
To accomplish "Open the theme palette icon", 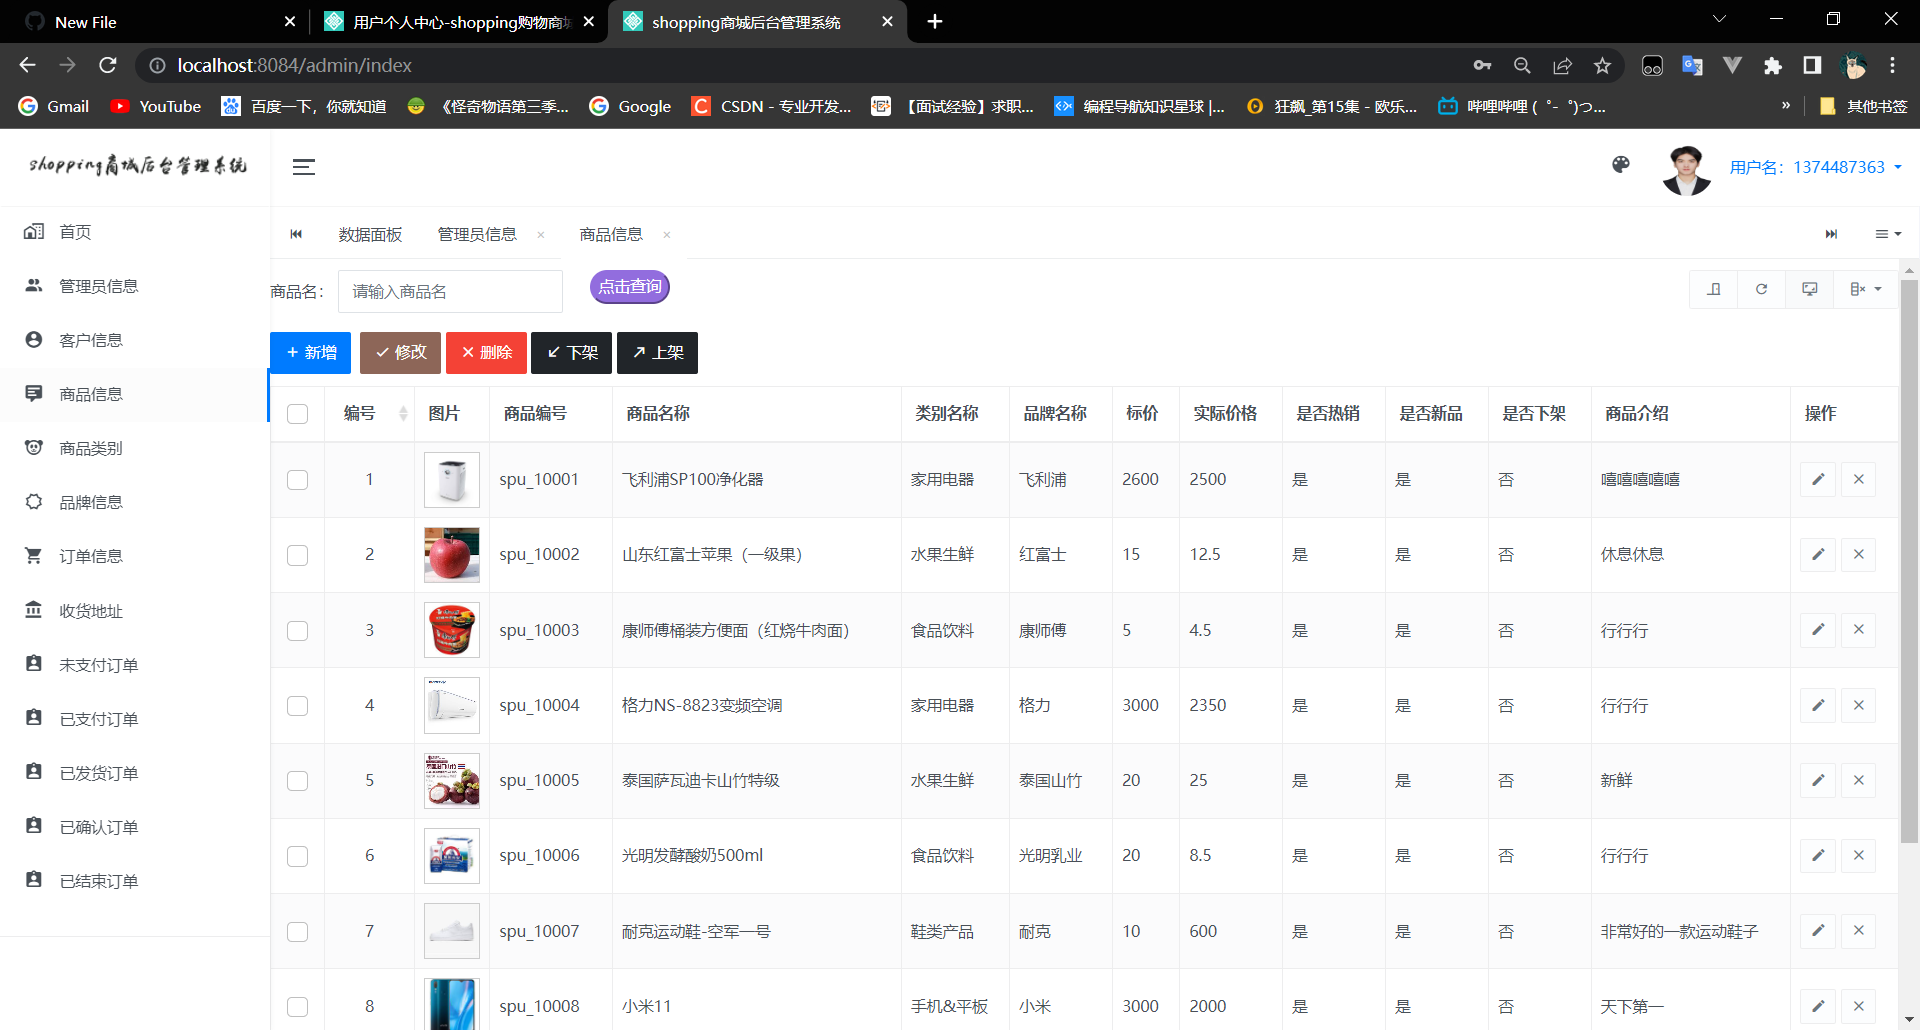I will pos(1621,165).
